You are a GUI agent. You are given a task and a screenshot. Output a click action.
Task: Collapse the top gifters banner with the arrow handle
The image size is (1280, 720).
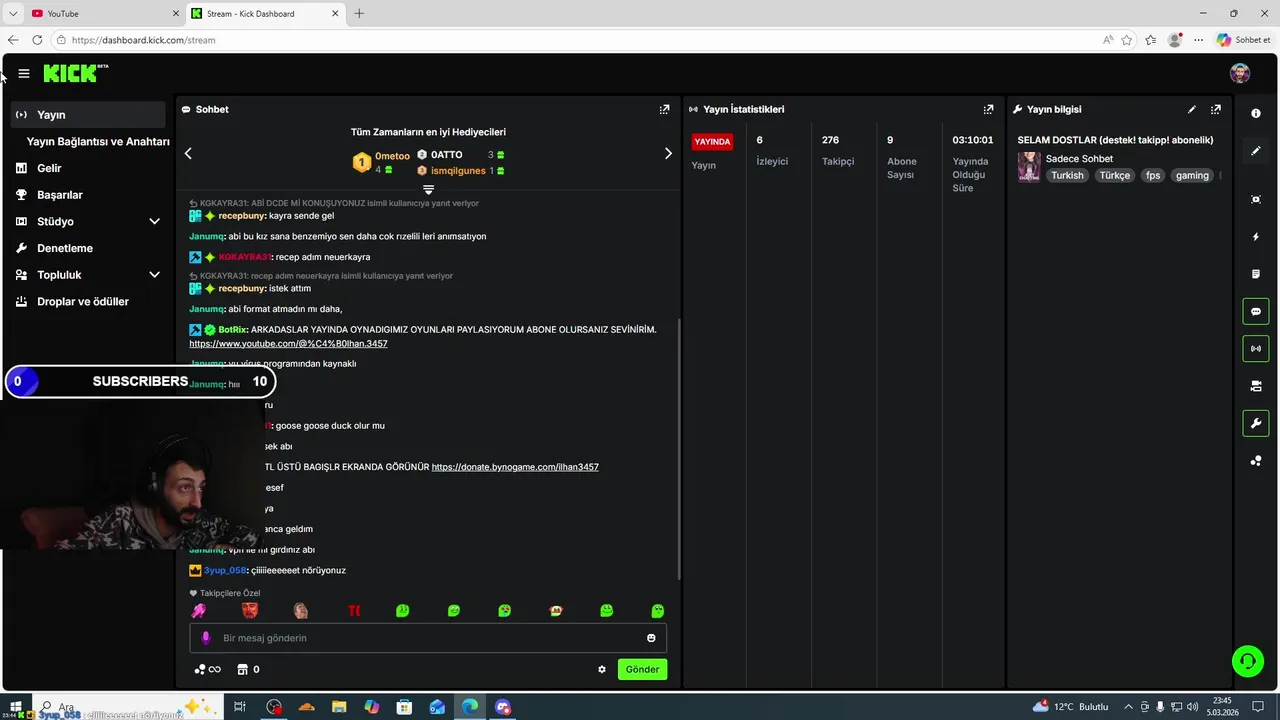pyautogui.click(x=428, y=190)
